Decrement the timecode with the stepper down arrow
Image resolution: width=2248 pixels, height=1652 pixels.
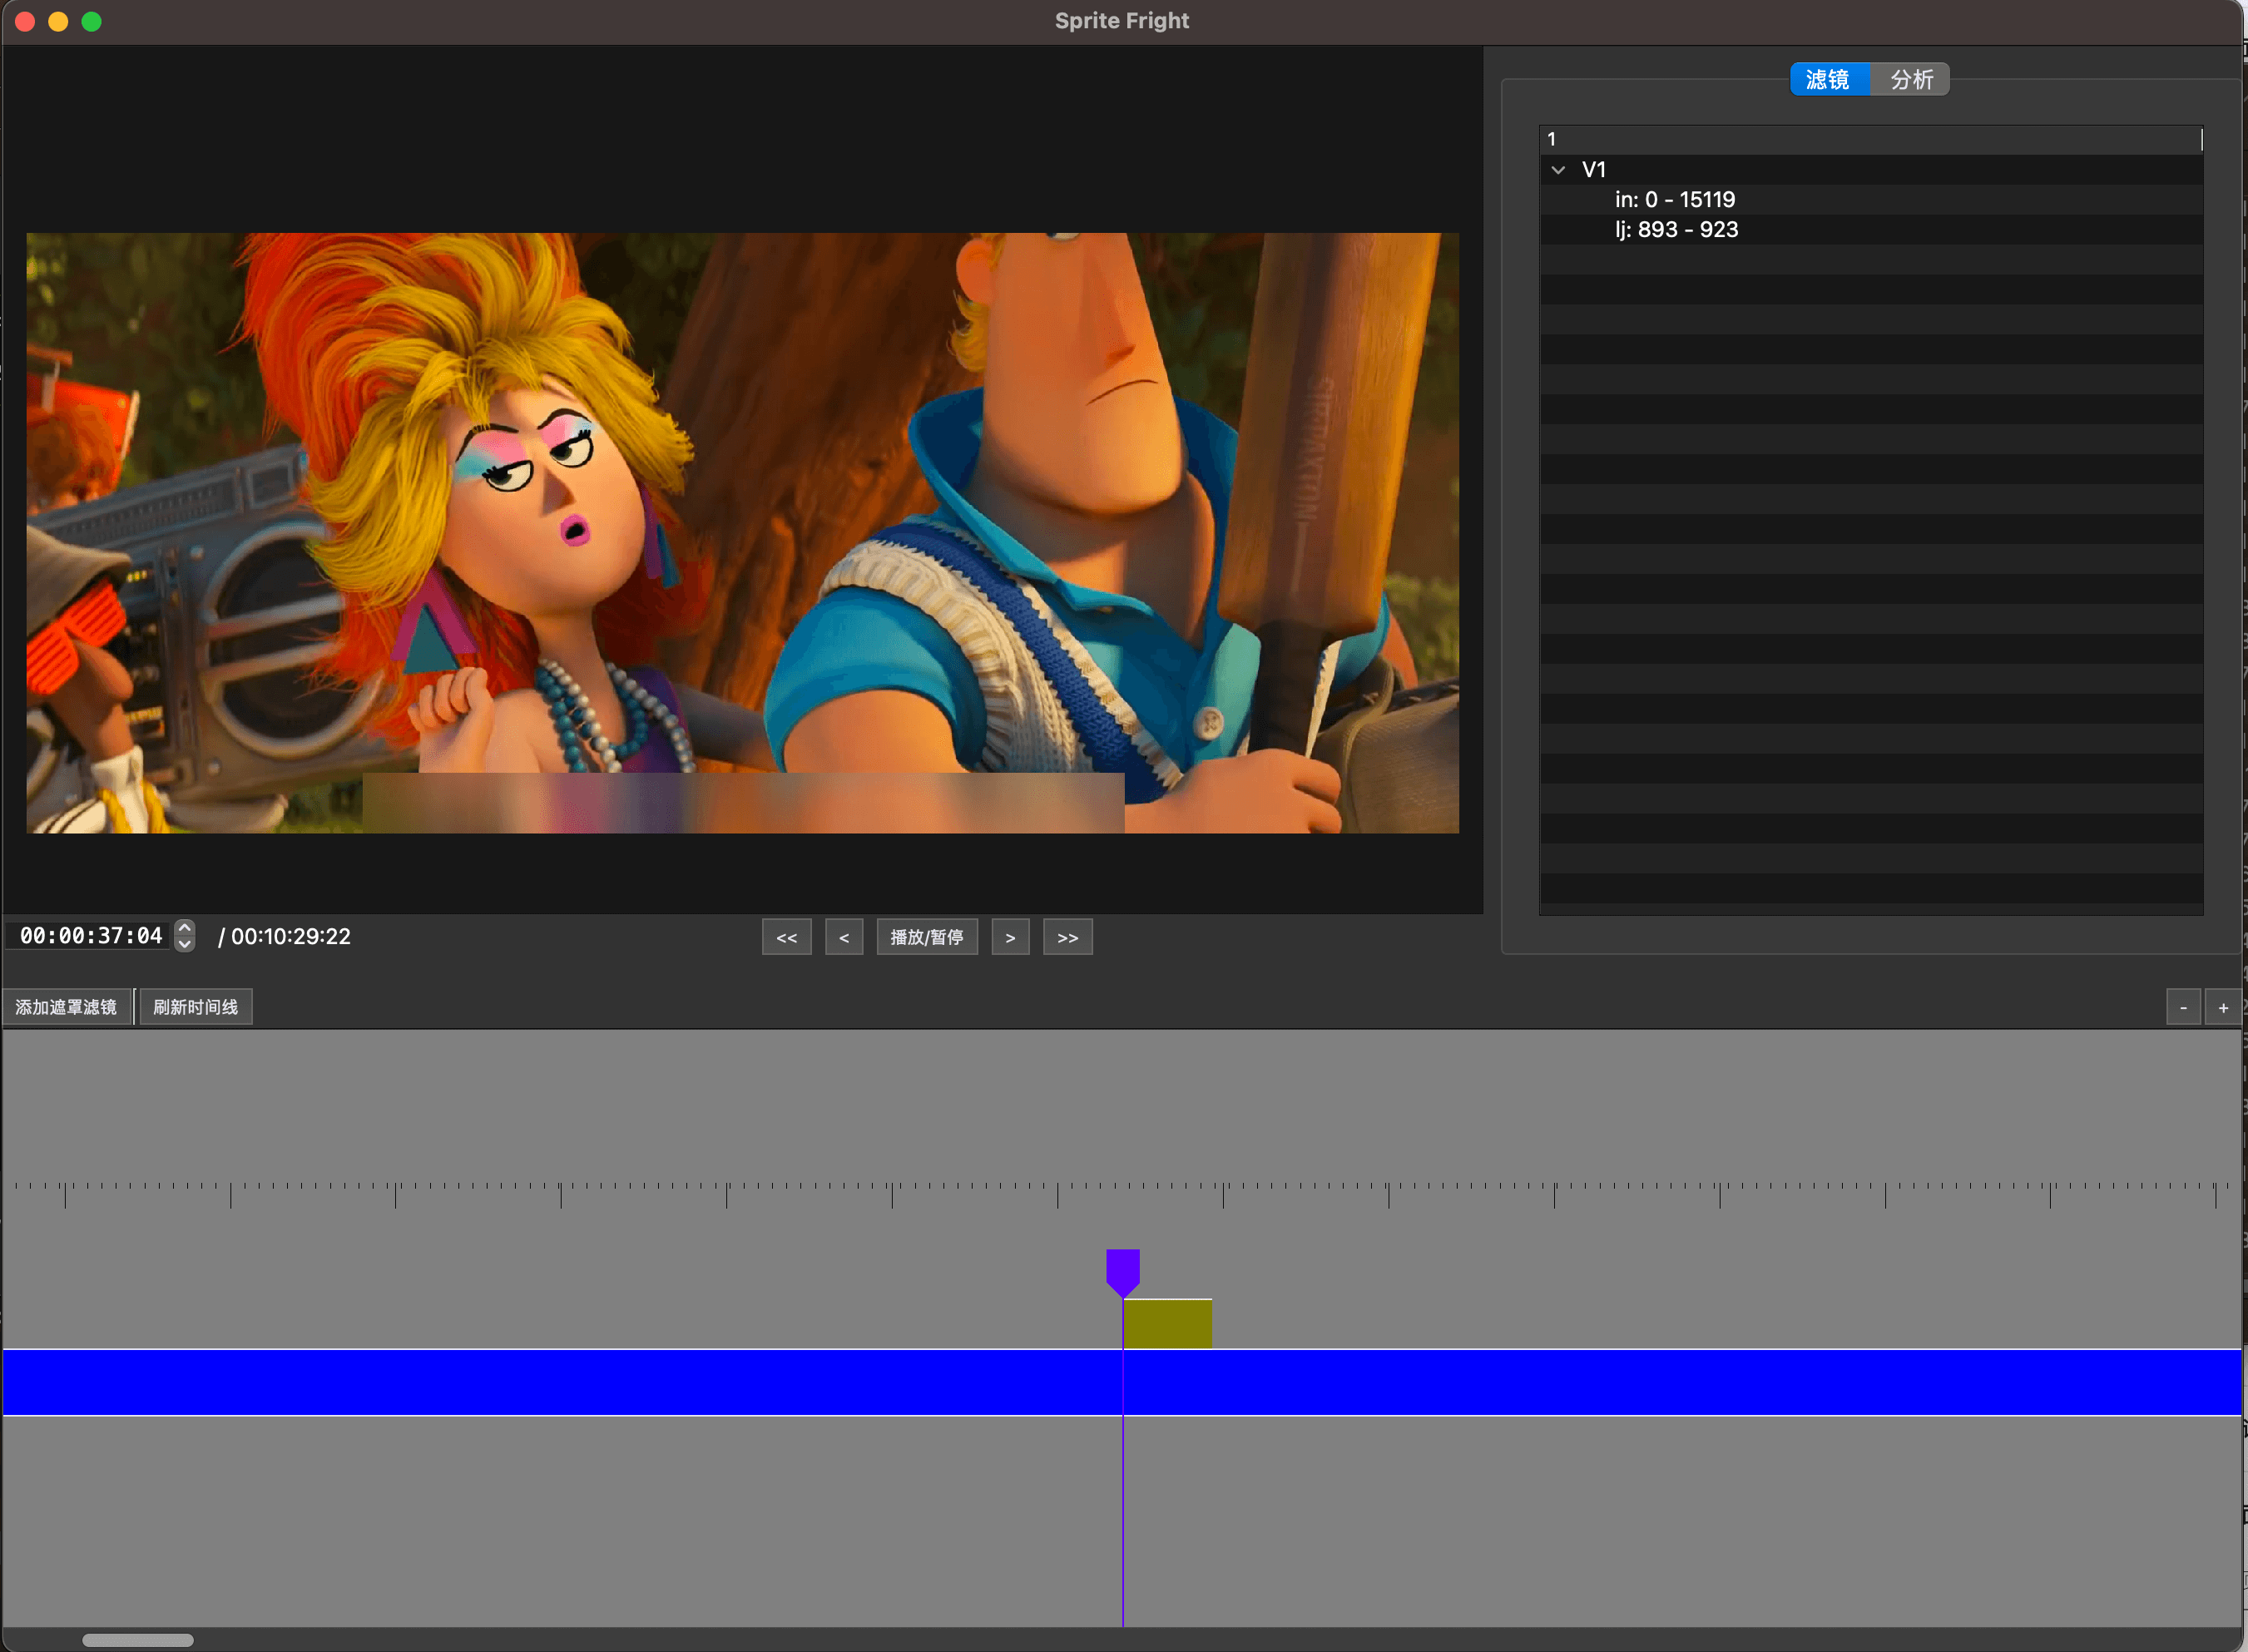click(x=185, y=944)
